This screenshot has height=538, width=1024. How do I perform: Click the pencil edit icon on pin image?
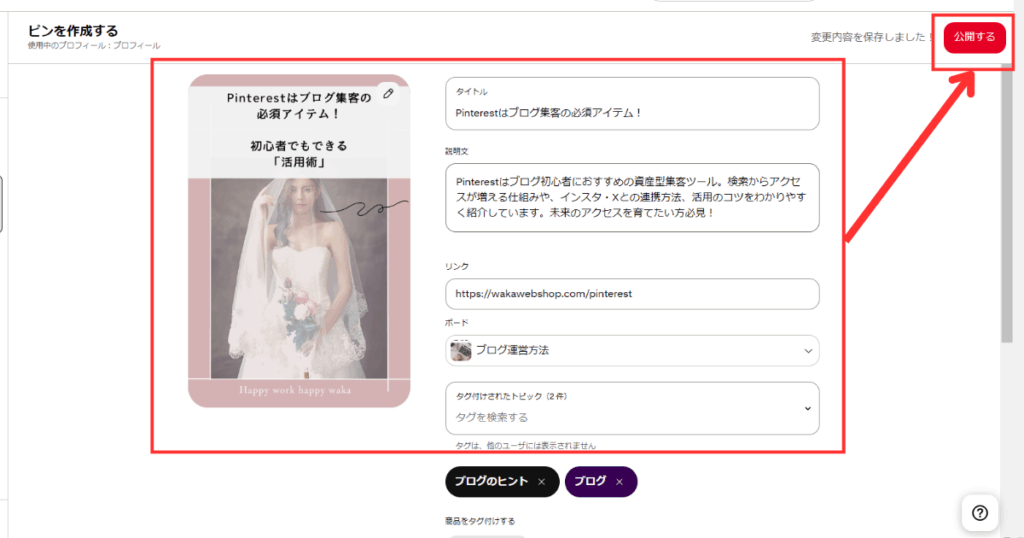point(388,94)
